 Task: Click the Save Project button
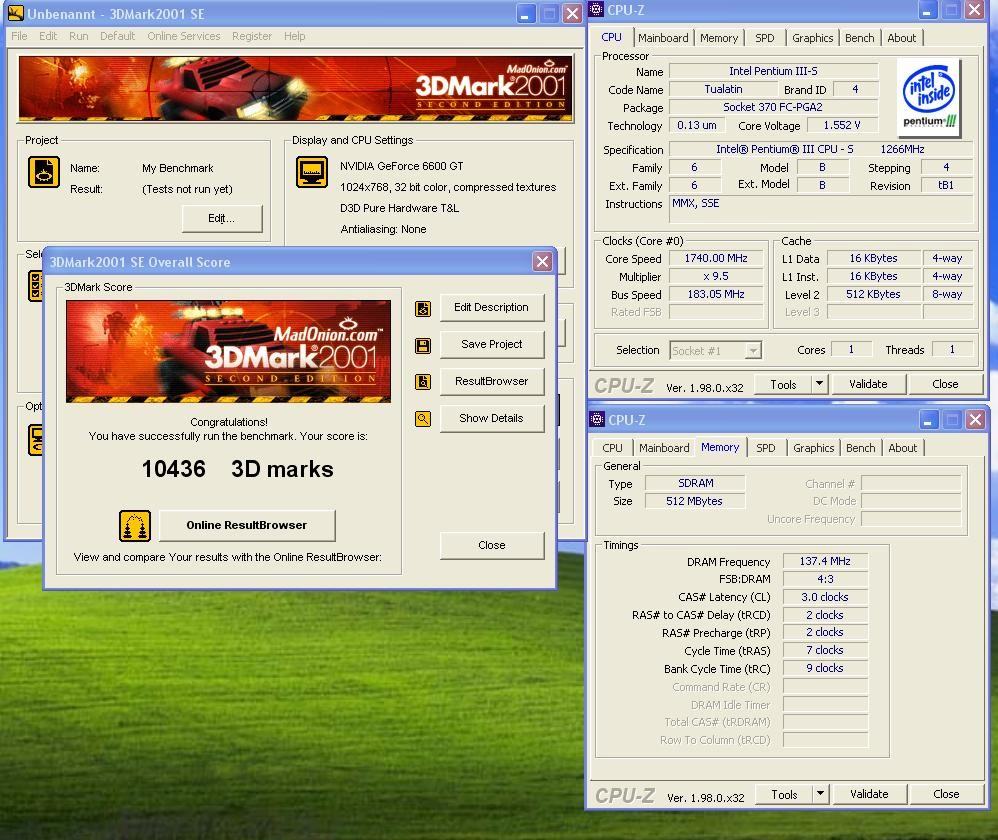(x=492, y=344)
